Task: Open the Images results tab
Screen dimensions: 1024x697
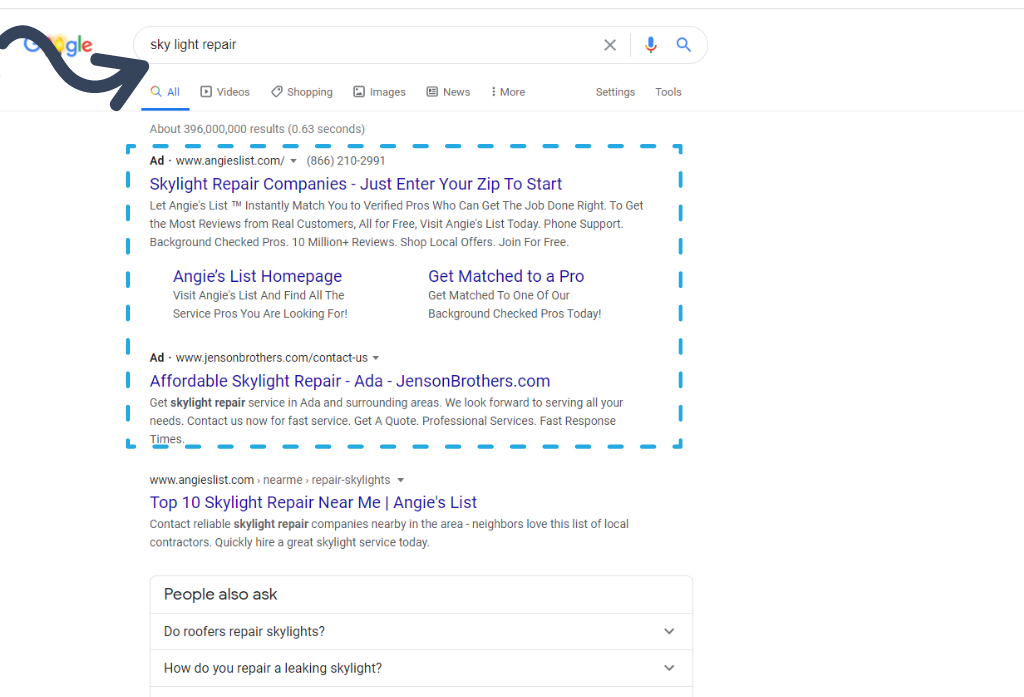Action: pos(379,92)
